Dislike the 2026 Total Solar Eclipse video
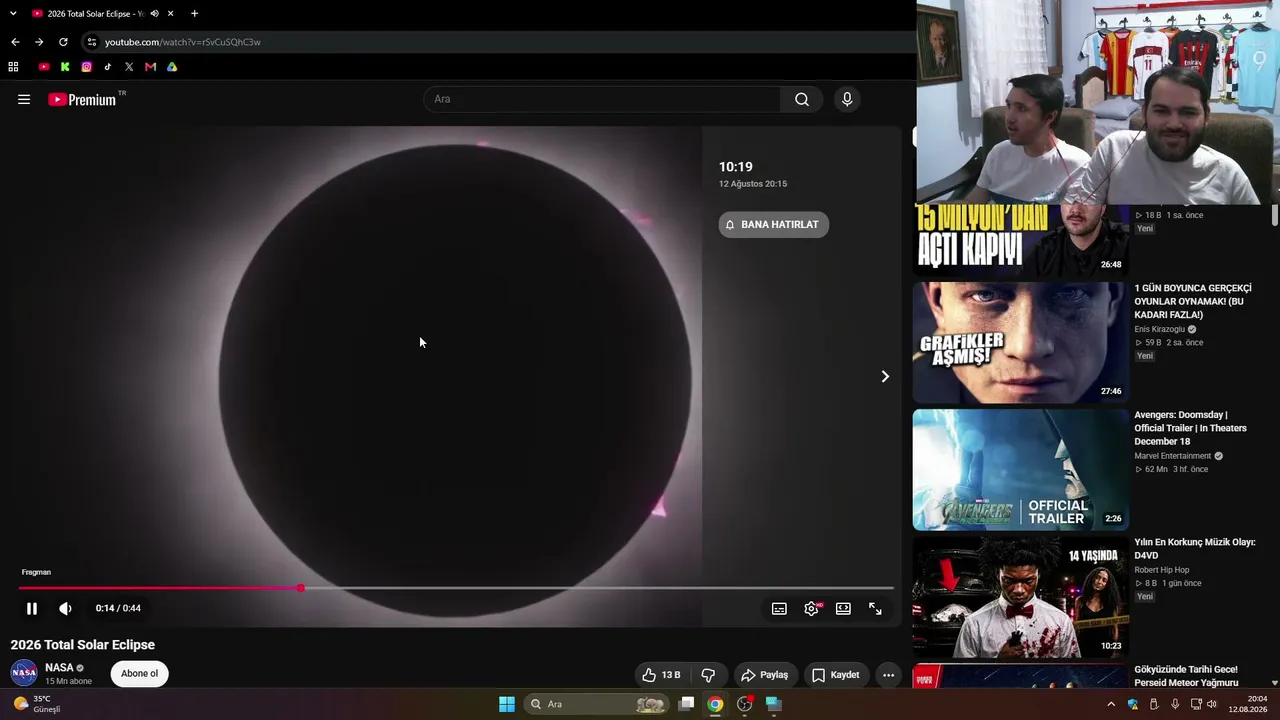1280x720 pixels. [x=708, y=675]
